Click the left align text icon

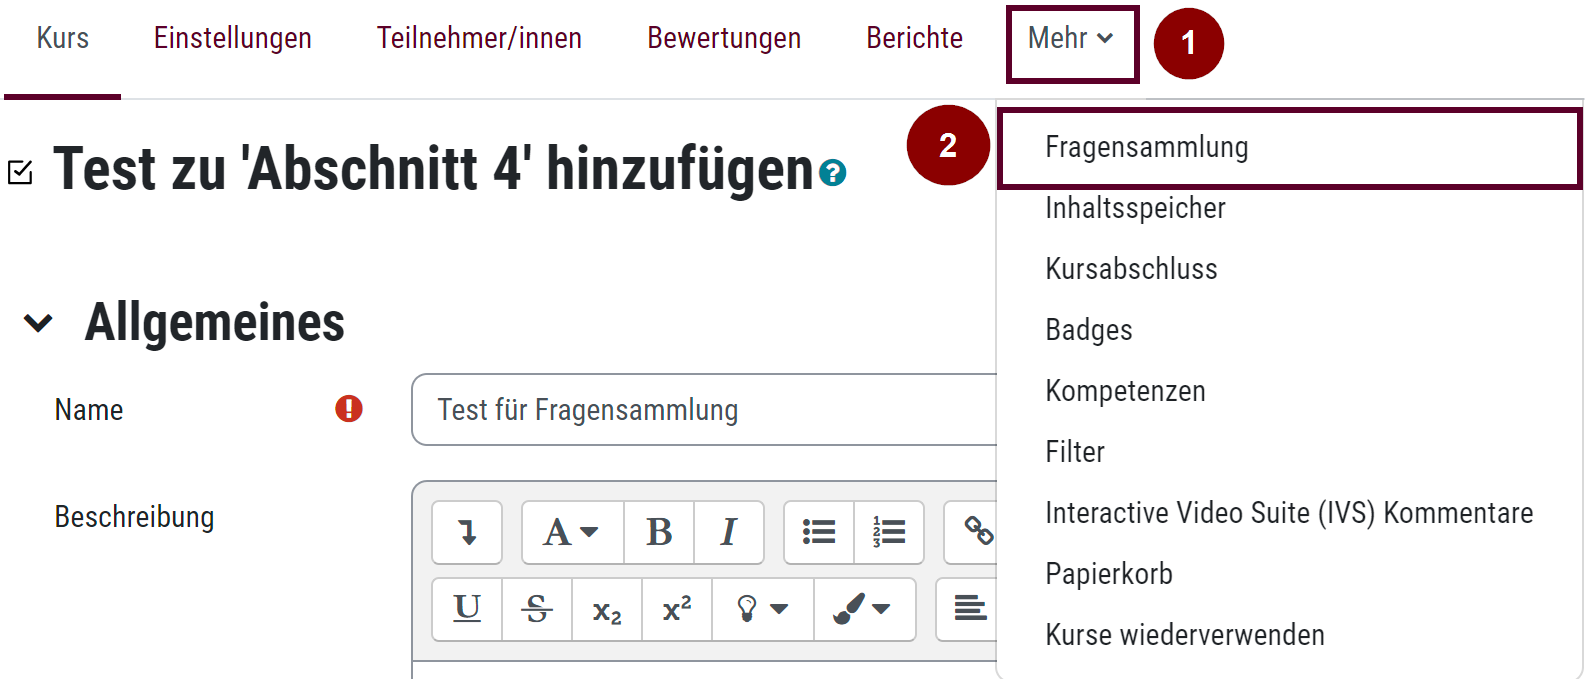[969, 609]
